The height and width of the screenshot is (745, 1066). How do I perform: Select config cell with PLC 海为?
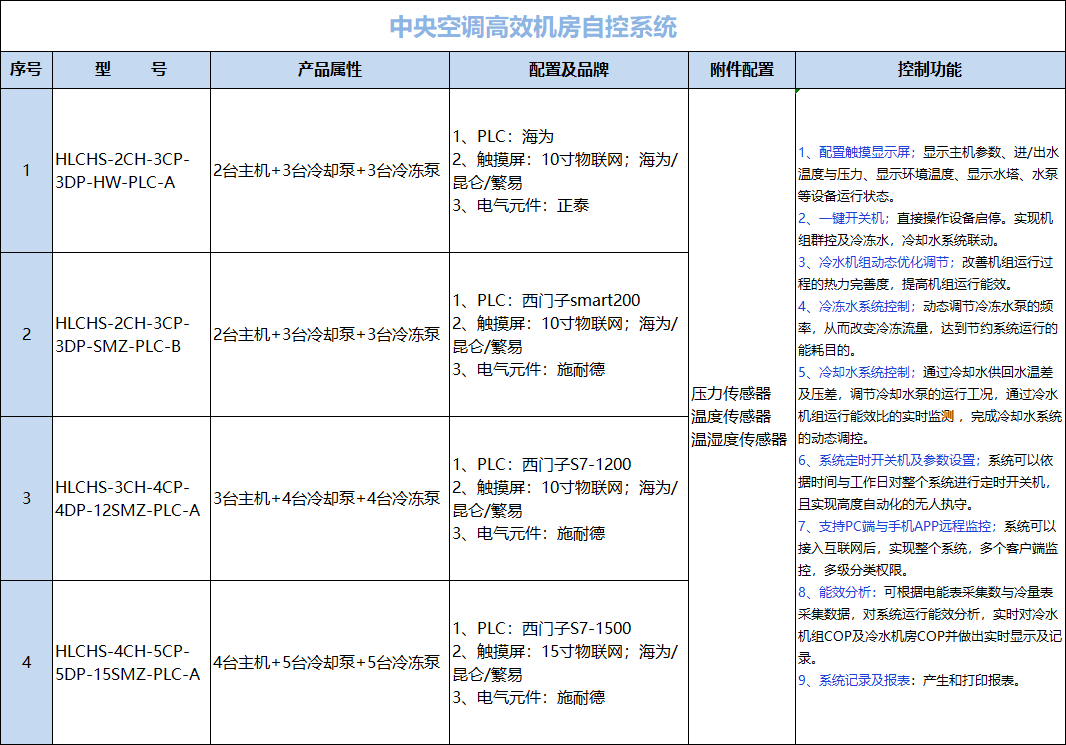pos(568,170)
